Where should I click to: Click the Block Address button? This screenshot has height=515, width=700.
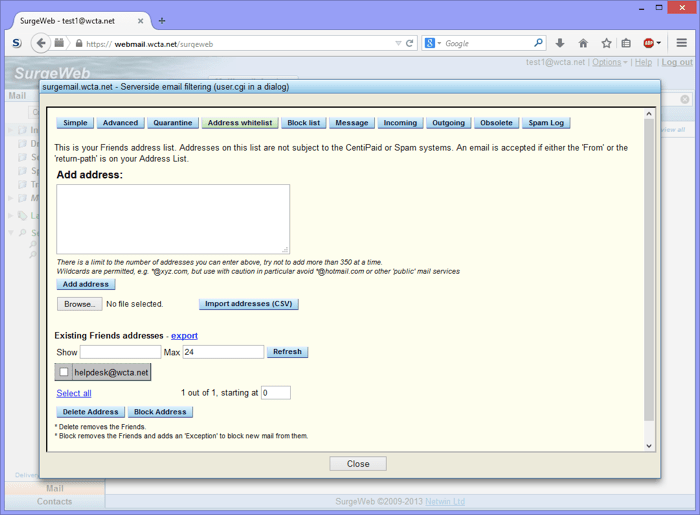point(160,412)
